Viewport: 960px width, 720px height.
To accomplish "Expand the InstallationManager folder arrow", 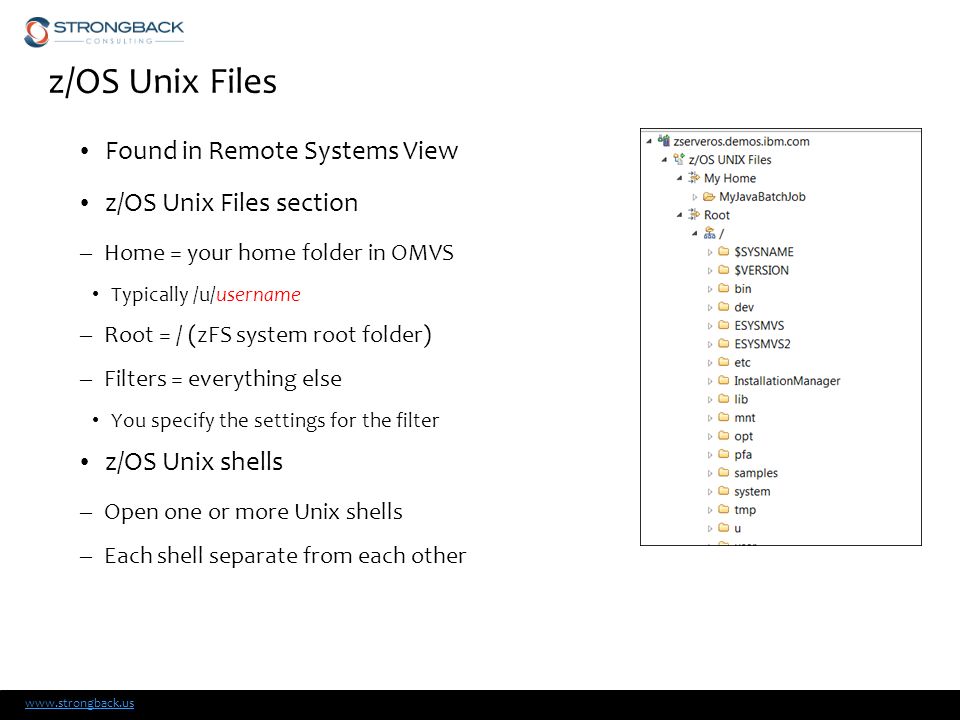I will (x=710, y=381).
